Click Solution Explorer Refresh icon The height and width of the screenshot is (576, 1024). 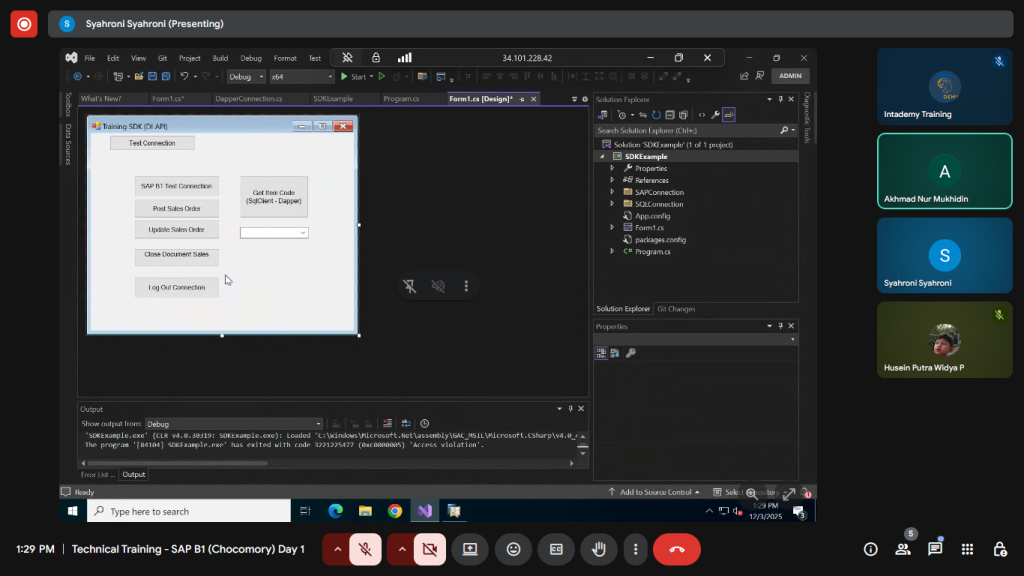point(656,115)
